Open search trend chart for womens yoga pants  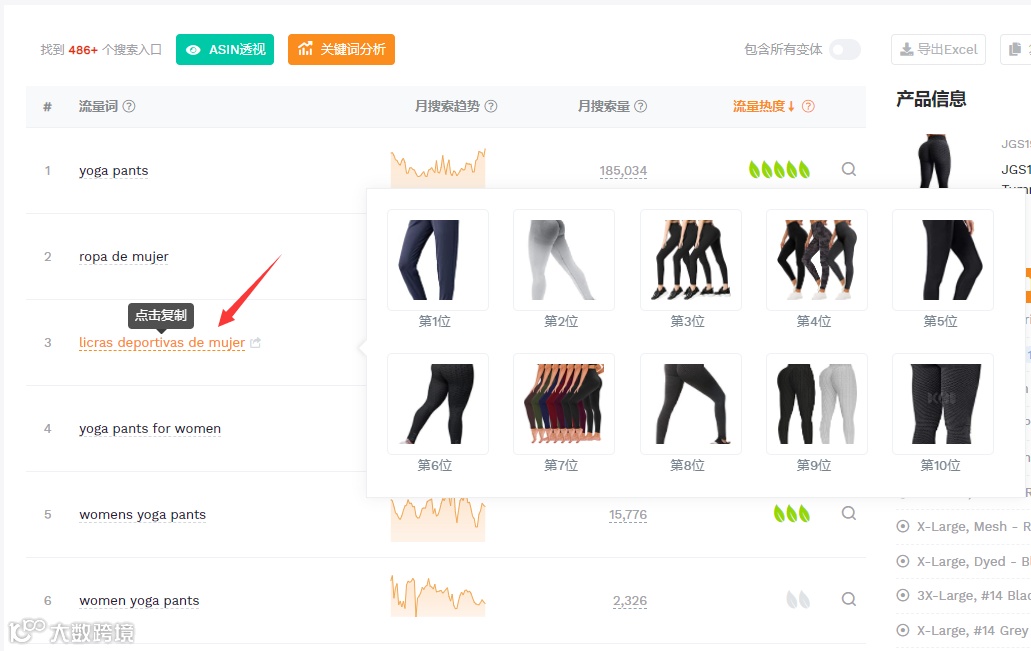438,519
